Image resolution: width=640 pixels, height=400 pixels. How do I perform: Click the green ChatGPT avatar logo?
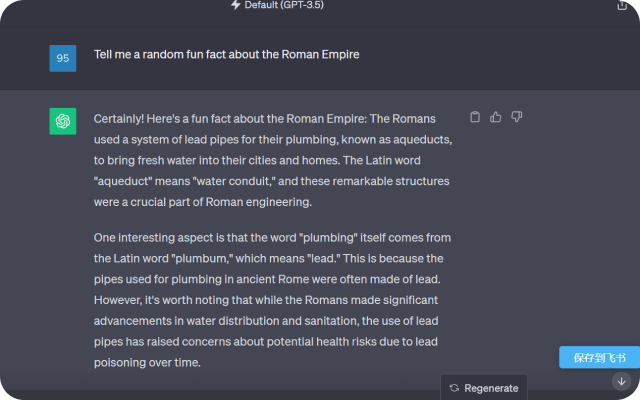[62, 121]
